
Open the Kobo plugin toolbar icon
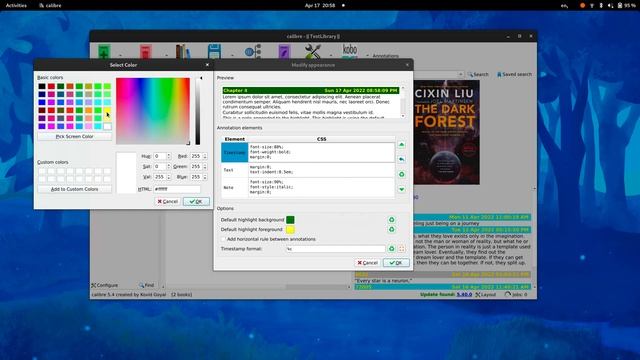(350, 51)
